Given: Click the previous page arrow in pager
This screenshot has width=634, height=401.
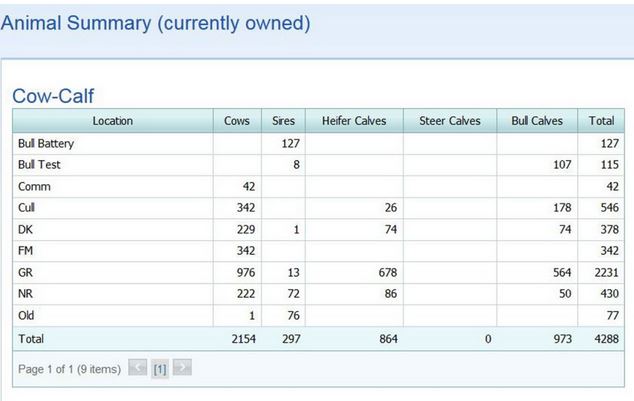Looking at the screenshot, I should tap(138, 369).
